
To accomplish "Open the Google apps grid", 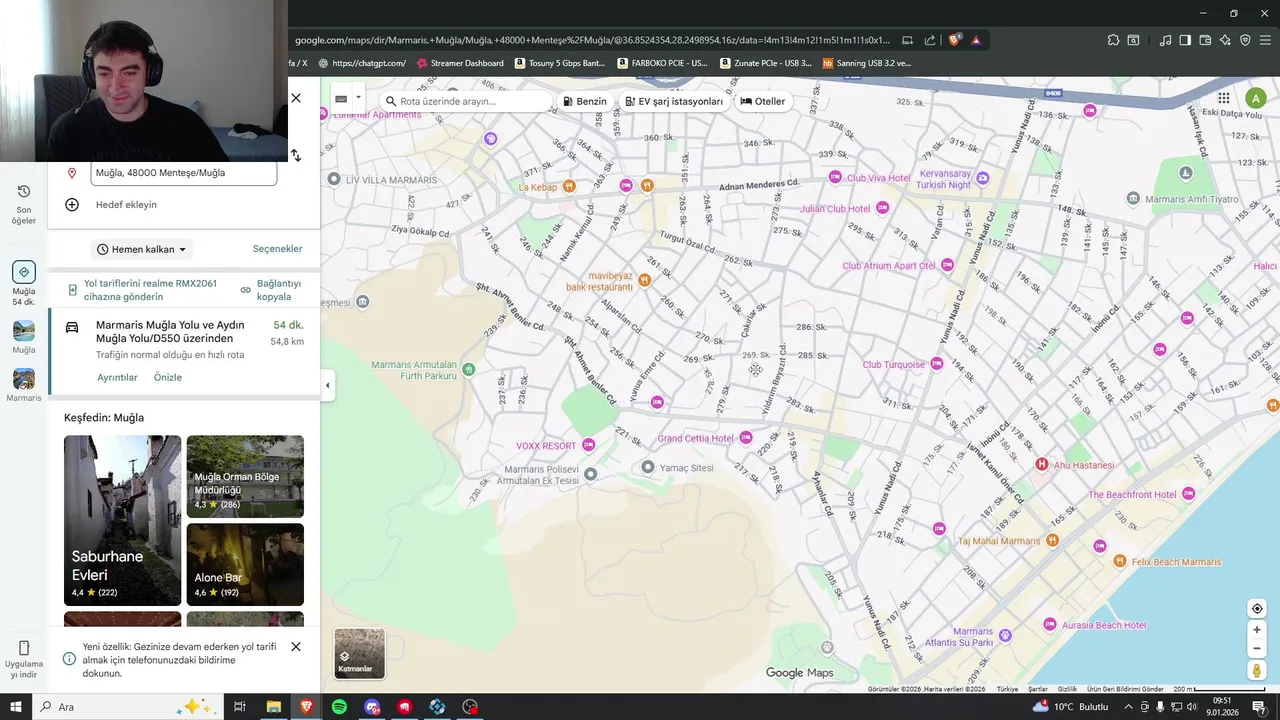I will coord(1224,98).
